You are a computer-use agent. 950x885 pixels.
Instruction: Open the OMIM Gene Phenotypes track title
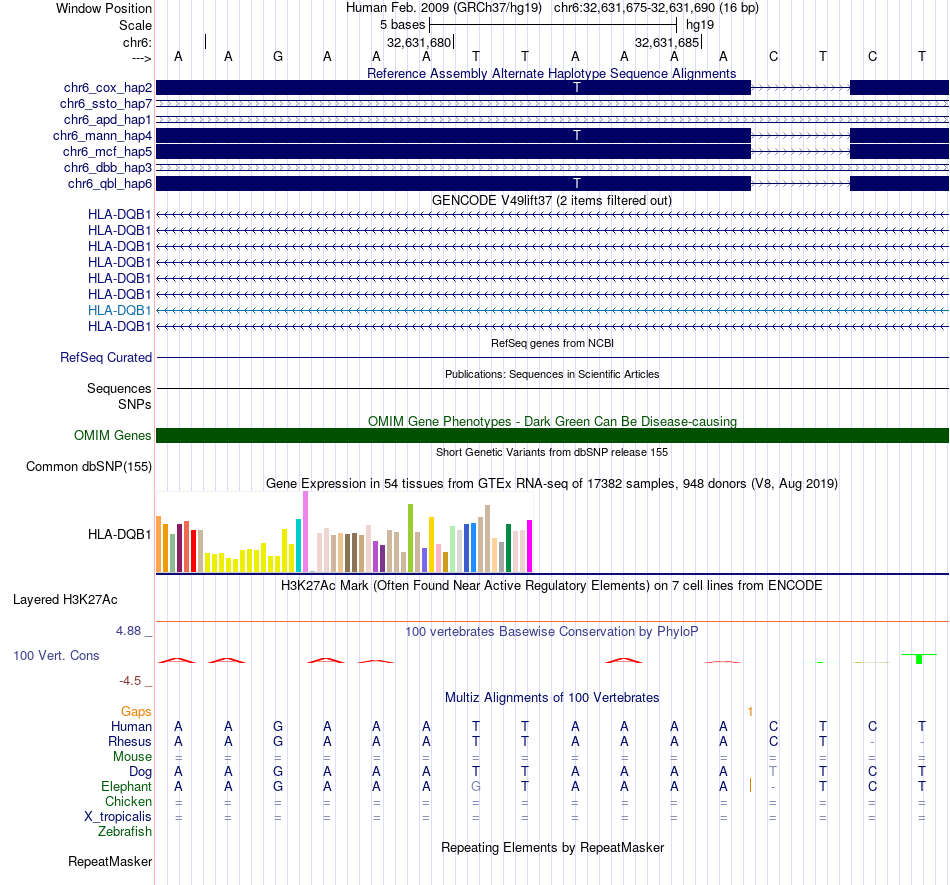pyautogui.click(x=552, y=422)
